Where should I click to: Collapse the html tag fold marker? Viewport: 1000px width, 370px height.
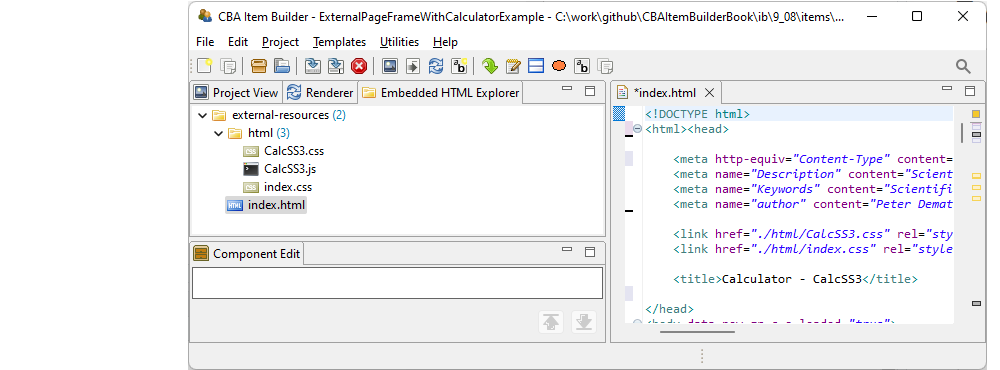coord(637,129)
